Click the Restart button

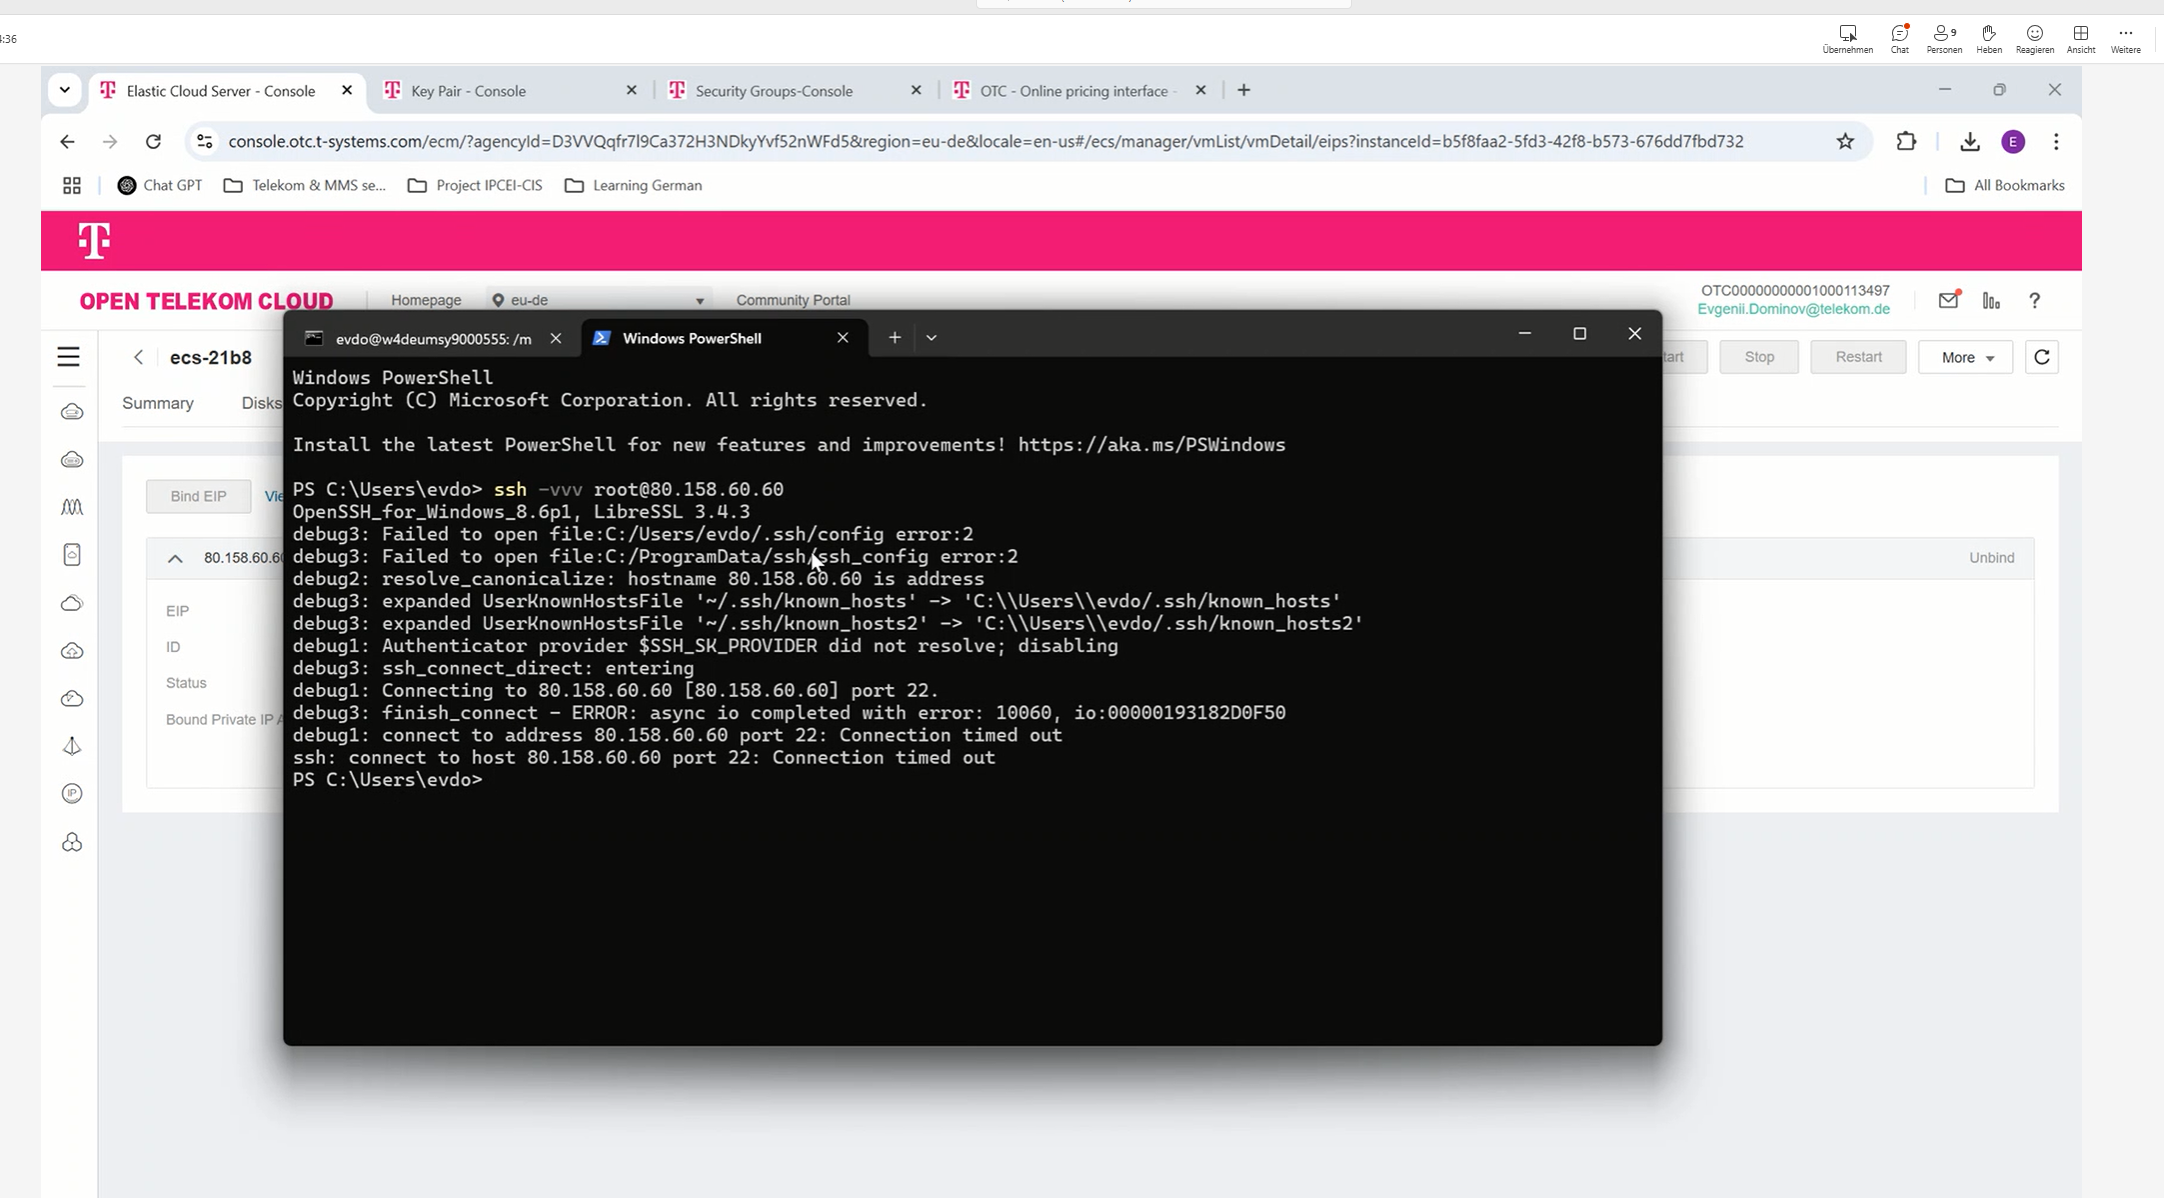1858,357
